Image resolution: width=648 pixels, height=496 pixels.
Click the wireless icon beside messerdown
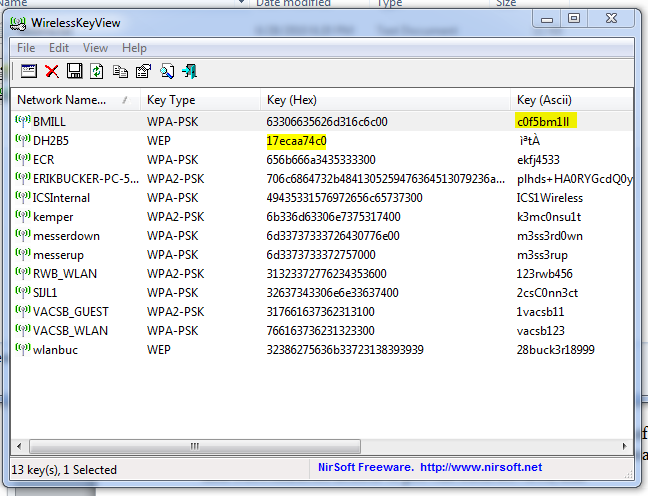tap(23, 235)
